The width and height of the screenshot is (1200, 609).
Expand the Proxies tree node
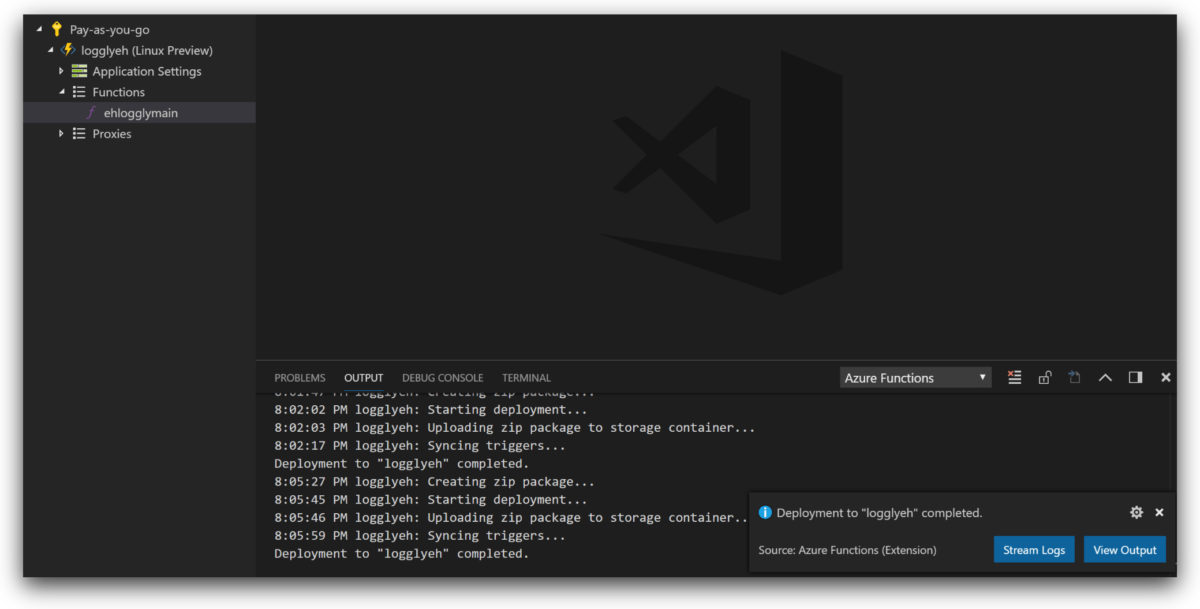tap(62, 133)
